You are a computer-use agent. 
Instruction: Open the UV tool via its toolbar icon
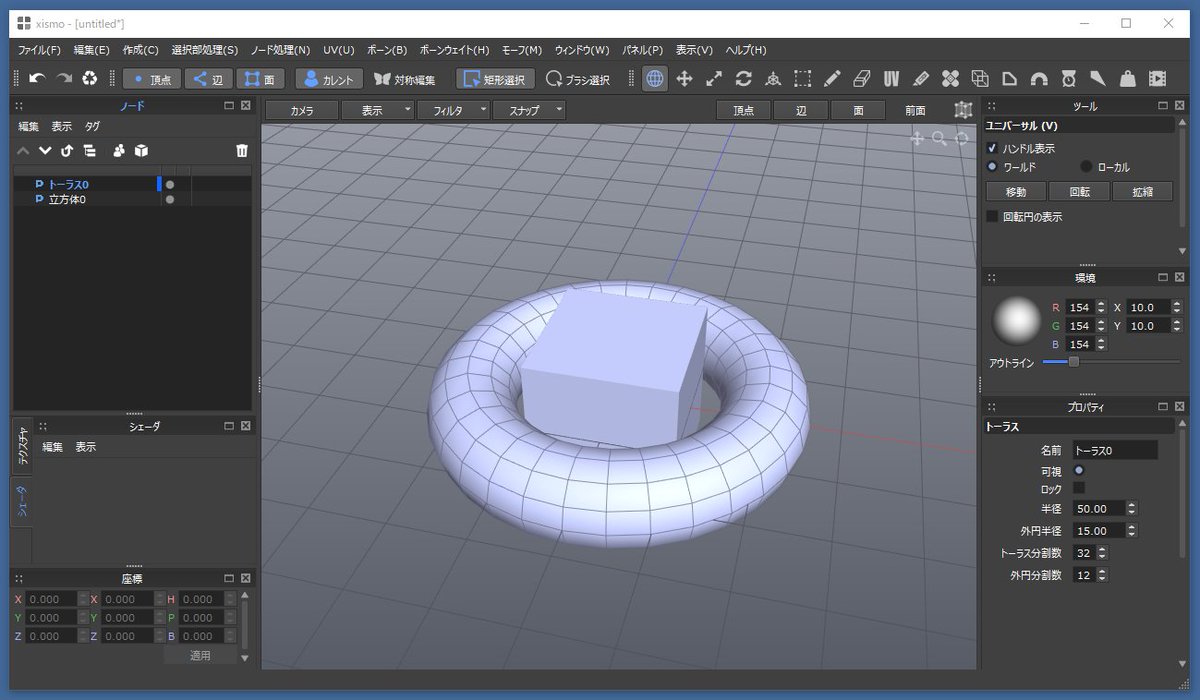coord(891,78)
